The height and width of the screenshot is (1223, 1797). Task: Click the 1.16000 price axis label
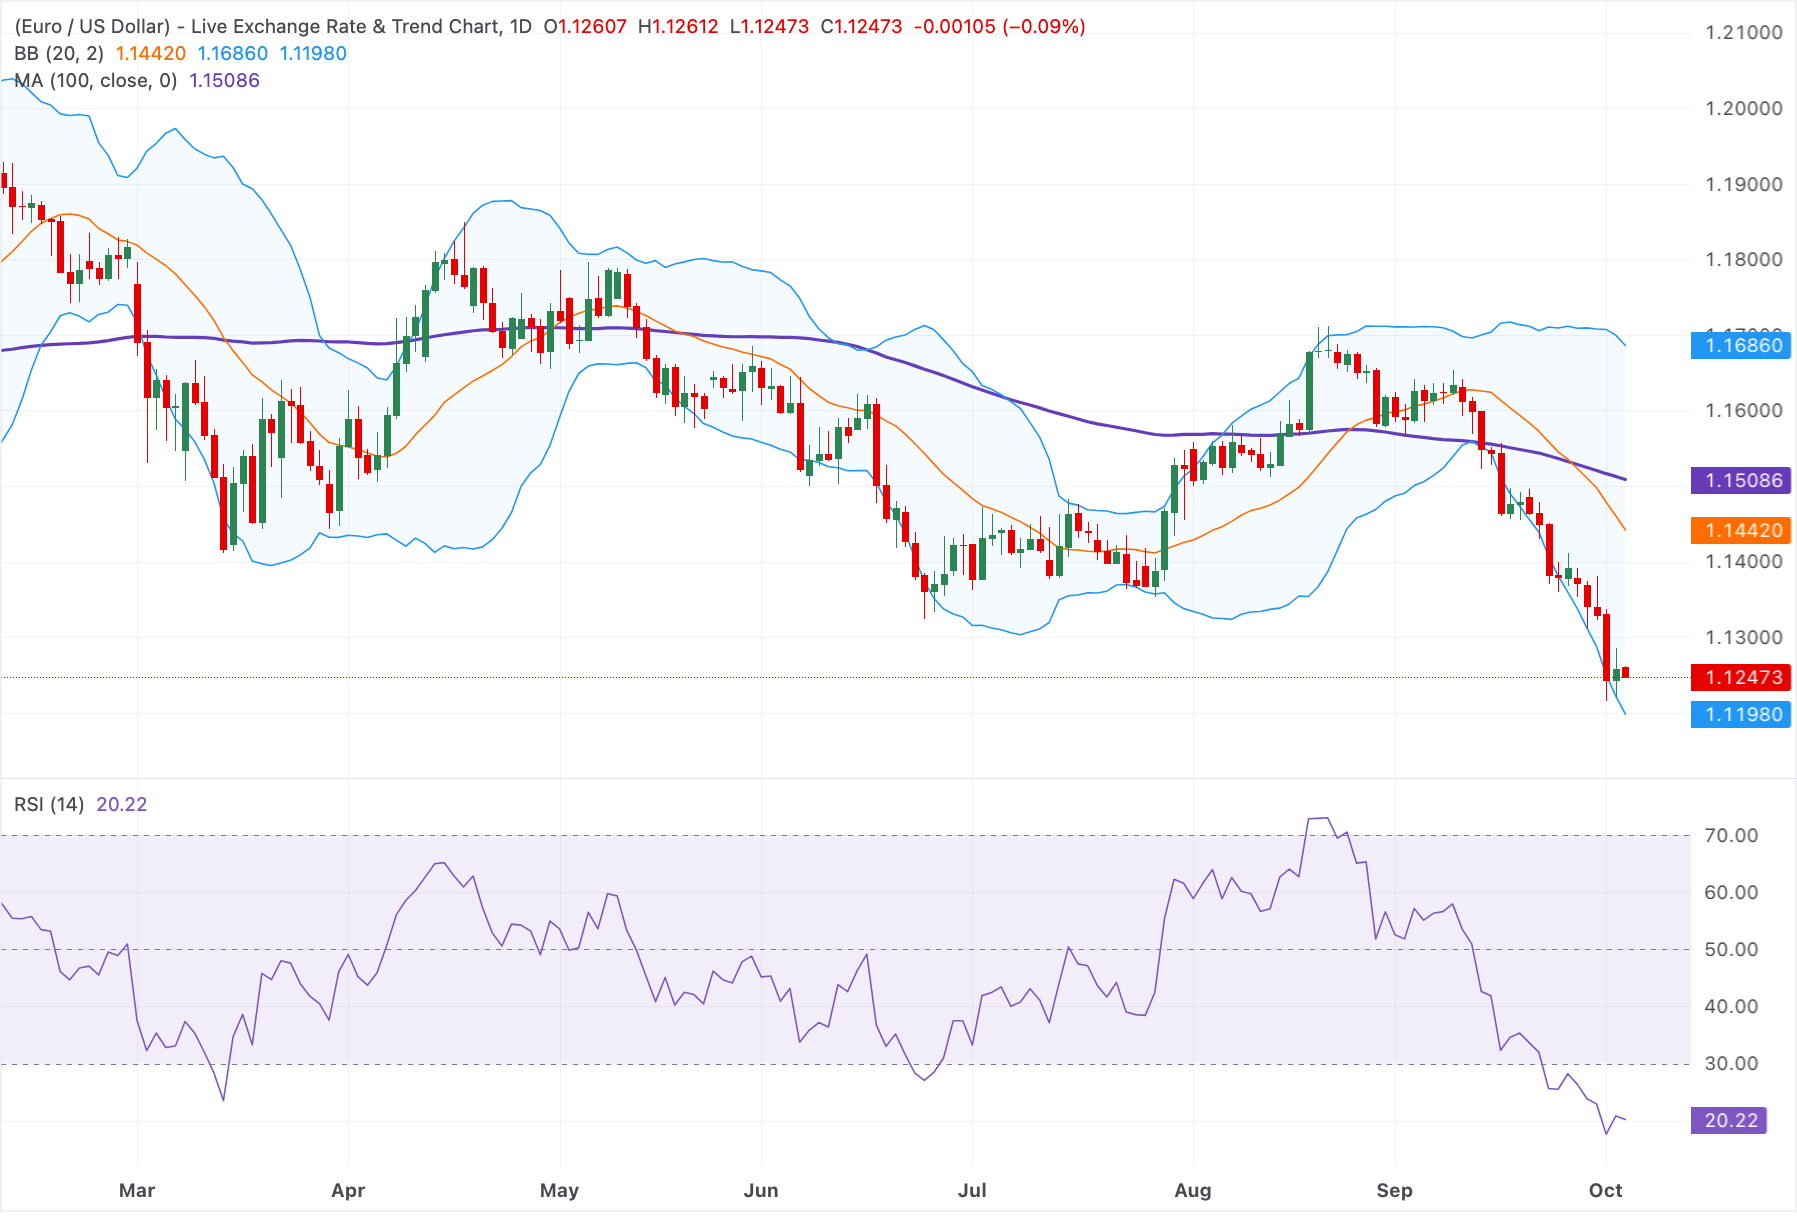tap(1744, 411)
